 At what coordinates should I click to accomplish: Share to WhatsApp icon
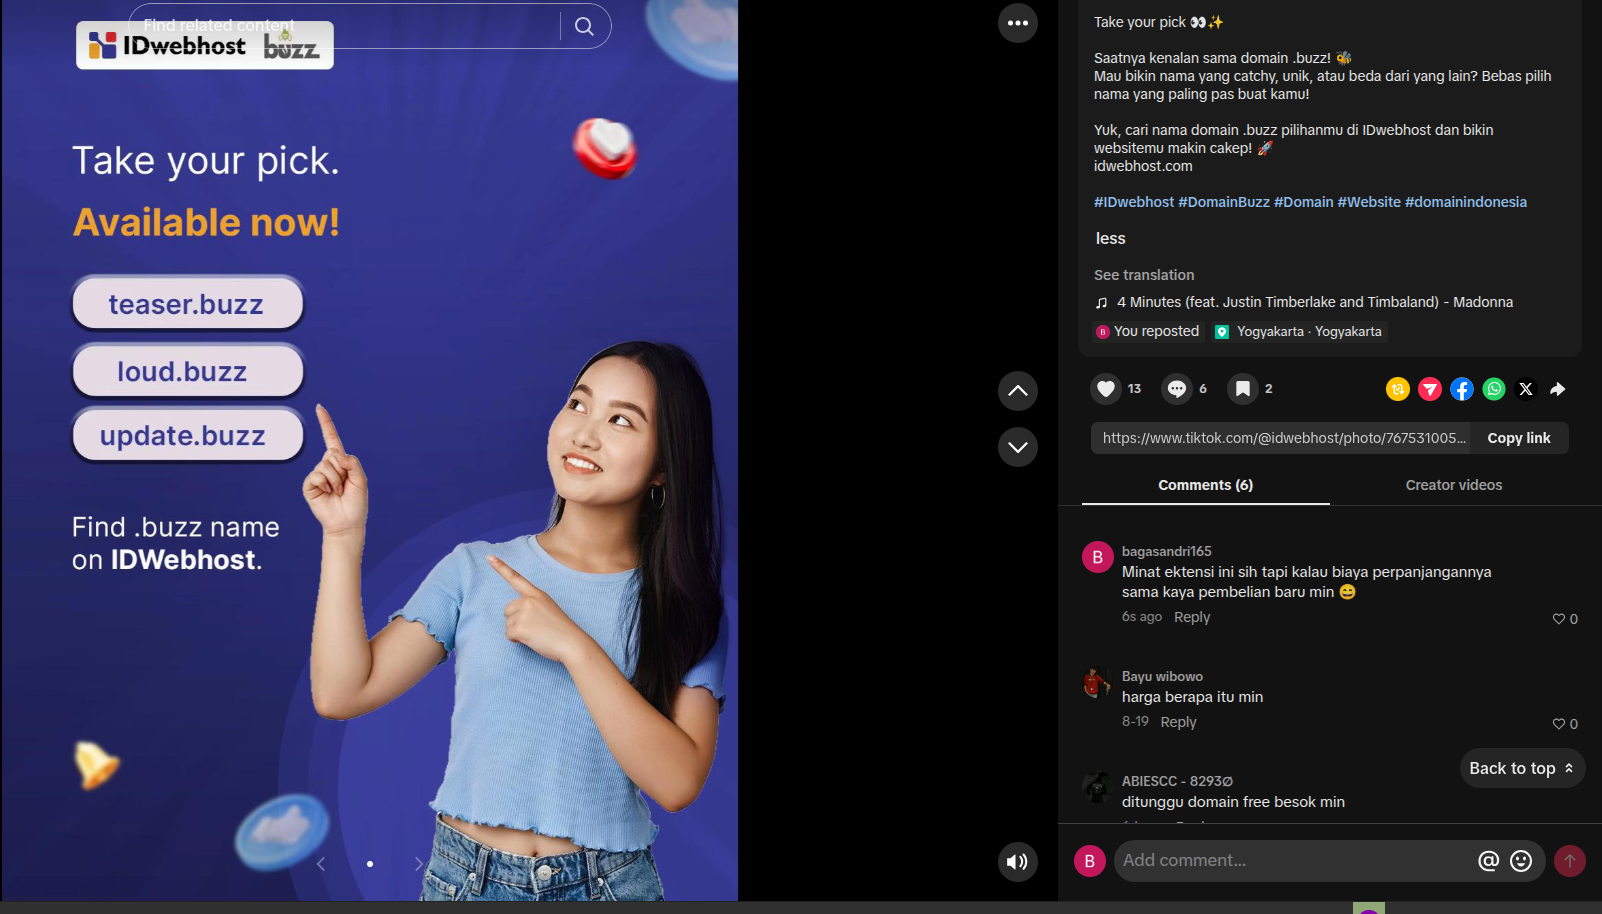tap(1494, 389)
